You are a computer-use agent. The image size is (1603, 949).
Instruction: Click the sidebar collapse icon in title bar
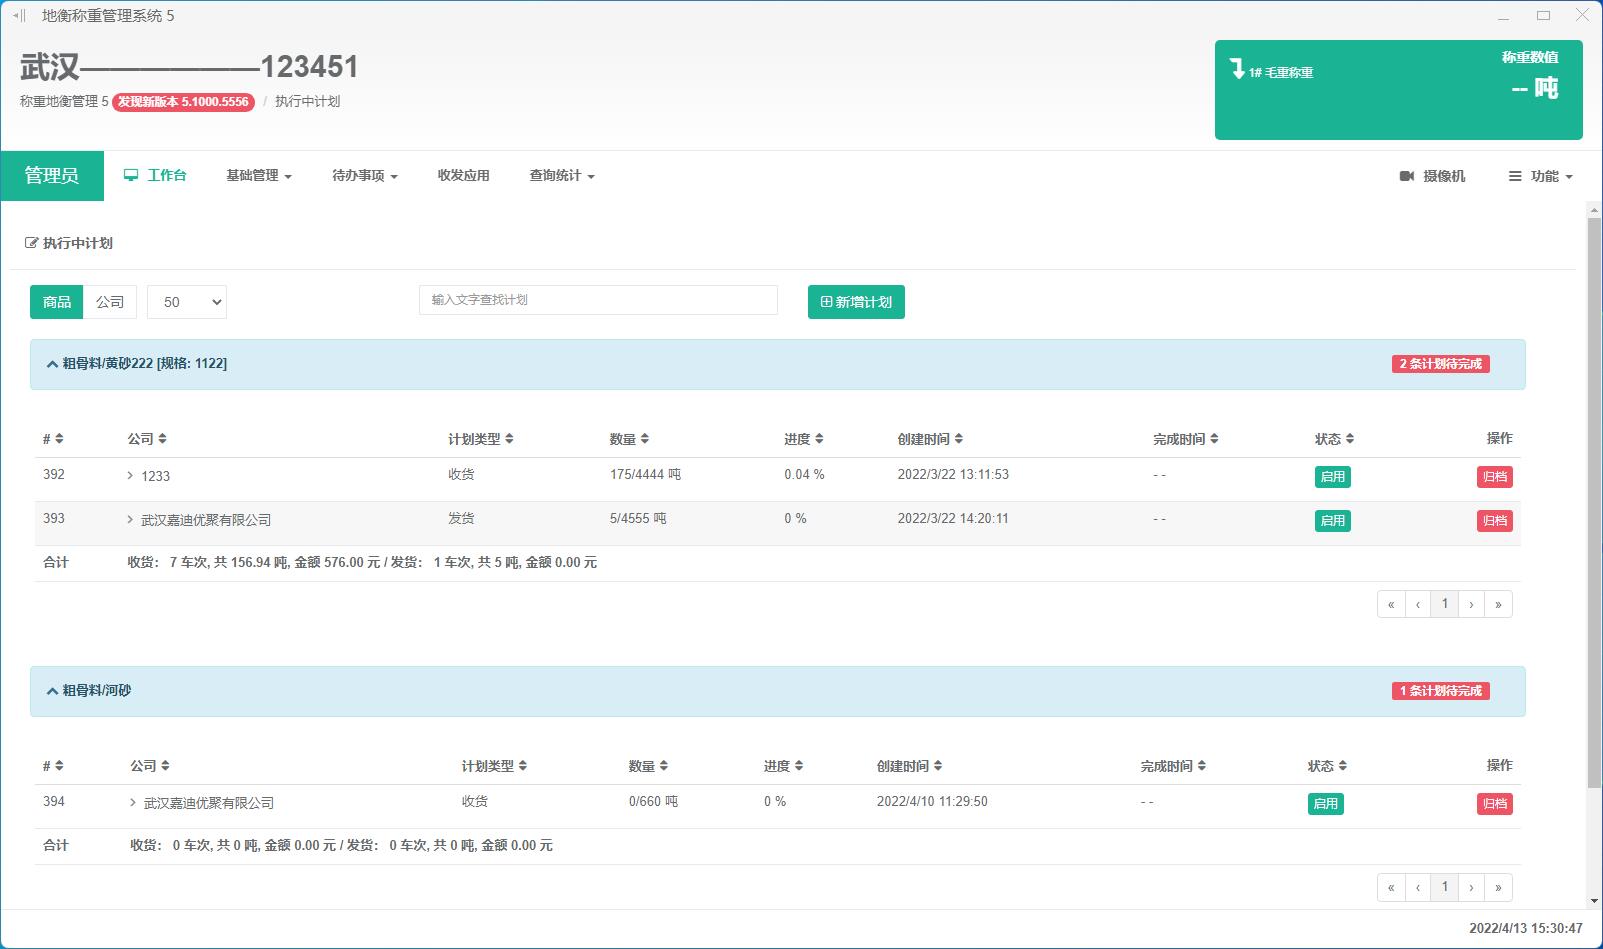[x=19, y=16]
